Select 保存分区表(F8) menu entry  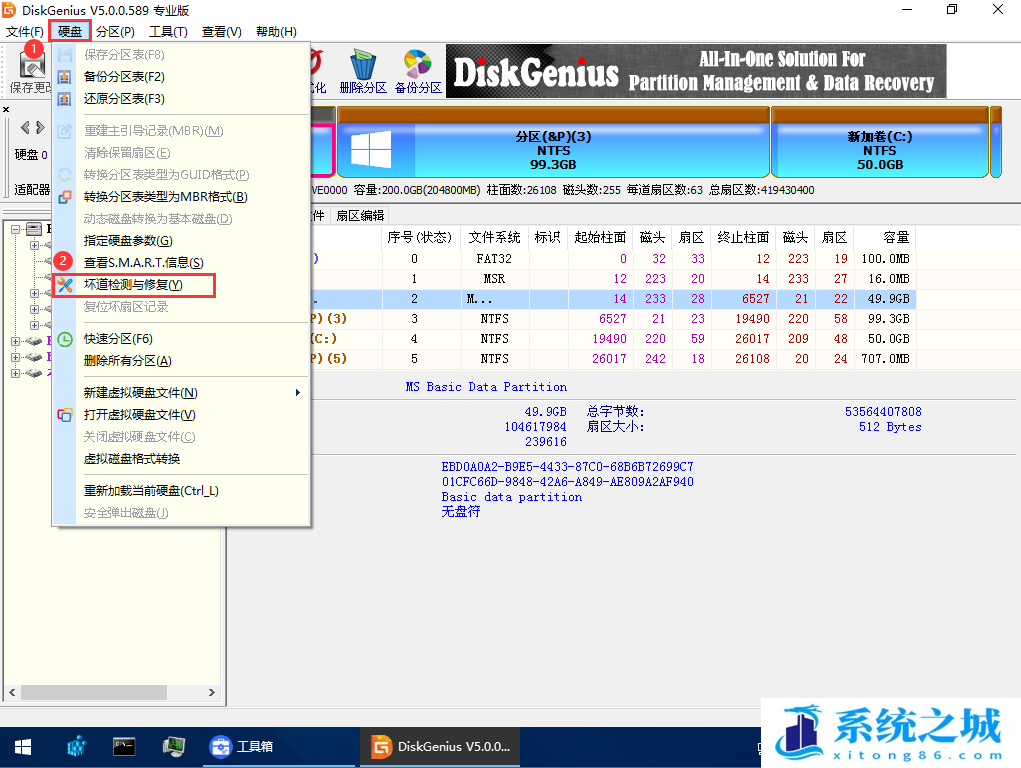(x=181, y=55)
